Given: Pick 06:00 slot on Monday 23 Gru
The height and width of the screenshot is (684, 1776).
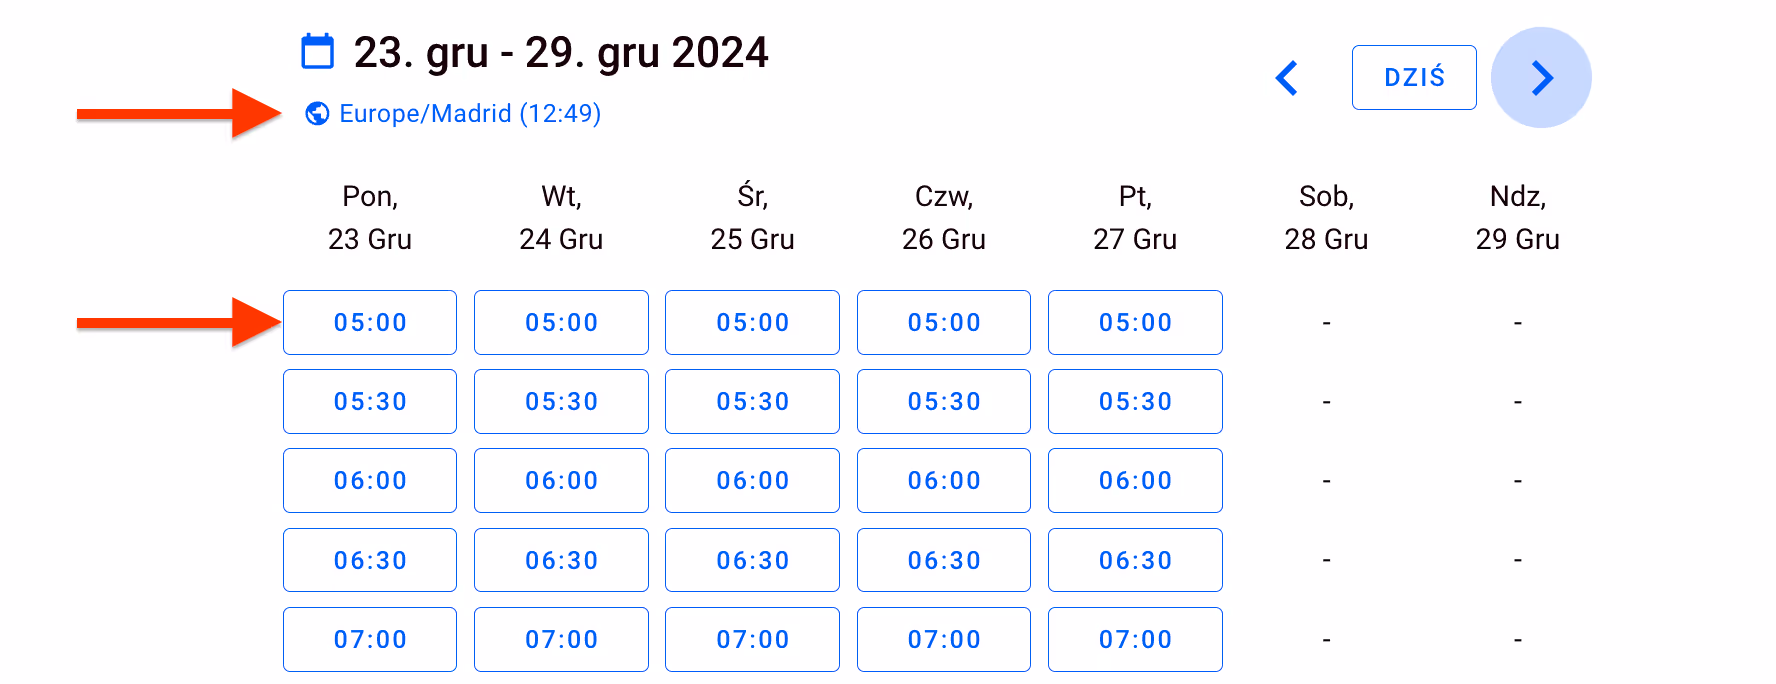Looking at the screenshot, I should [370, 481].
